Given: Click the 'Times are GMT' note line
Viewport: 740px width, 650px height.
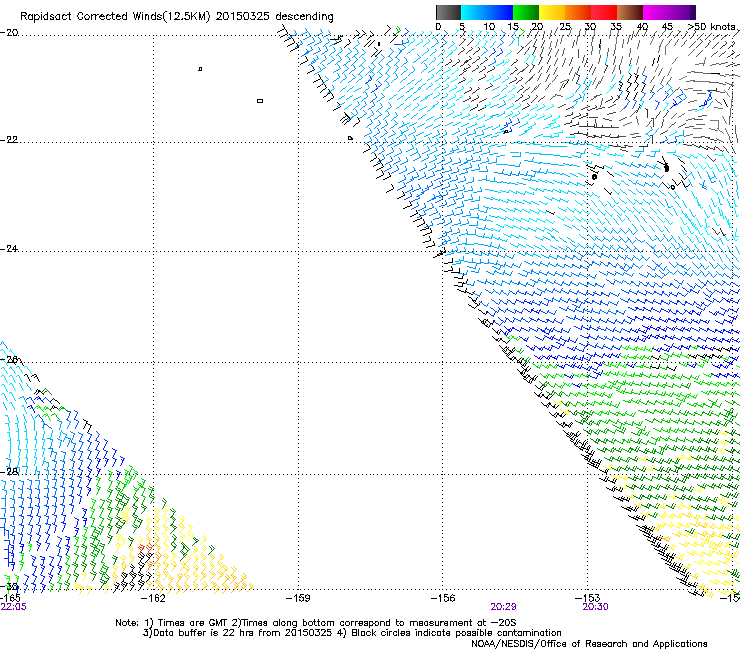Looking at the screenshot, I should tap(316, 623).
